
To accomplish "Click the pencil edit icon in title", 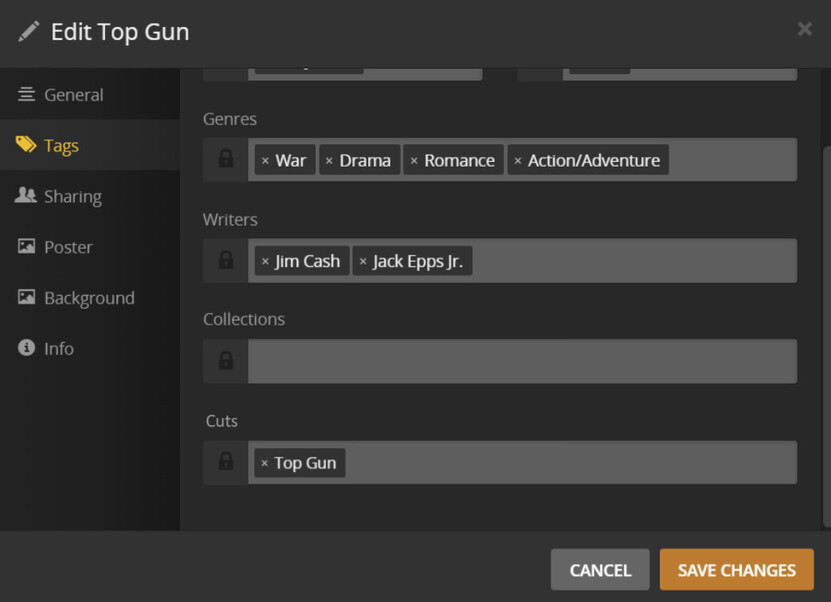I will point(29,31).
